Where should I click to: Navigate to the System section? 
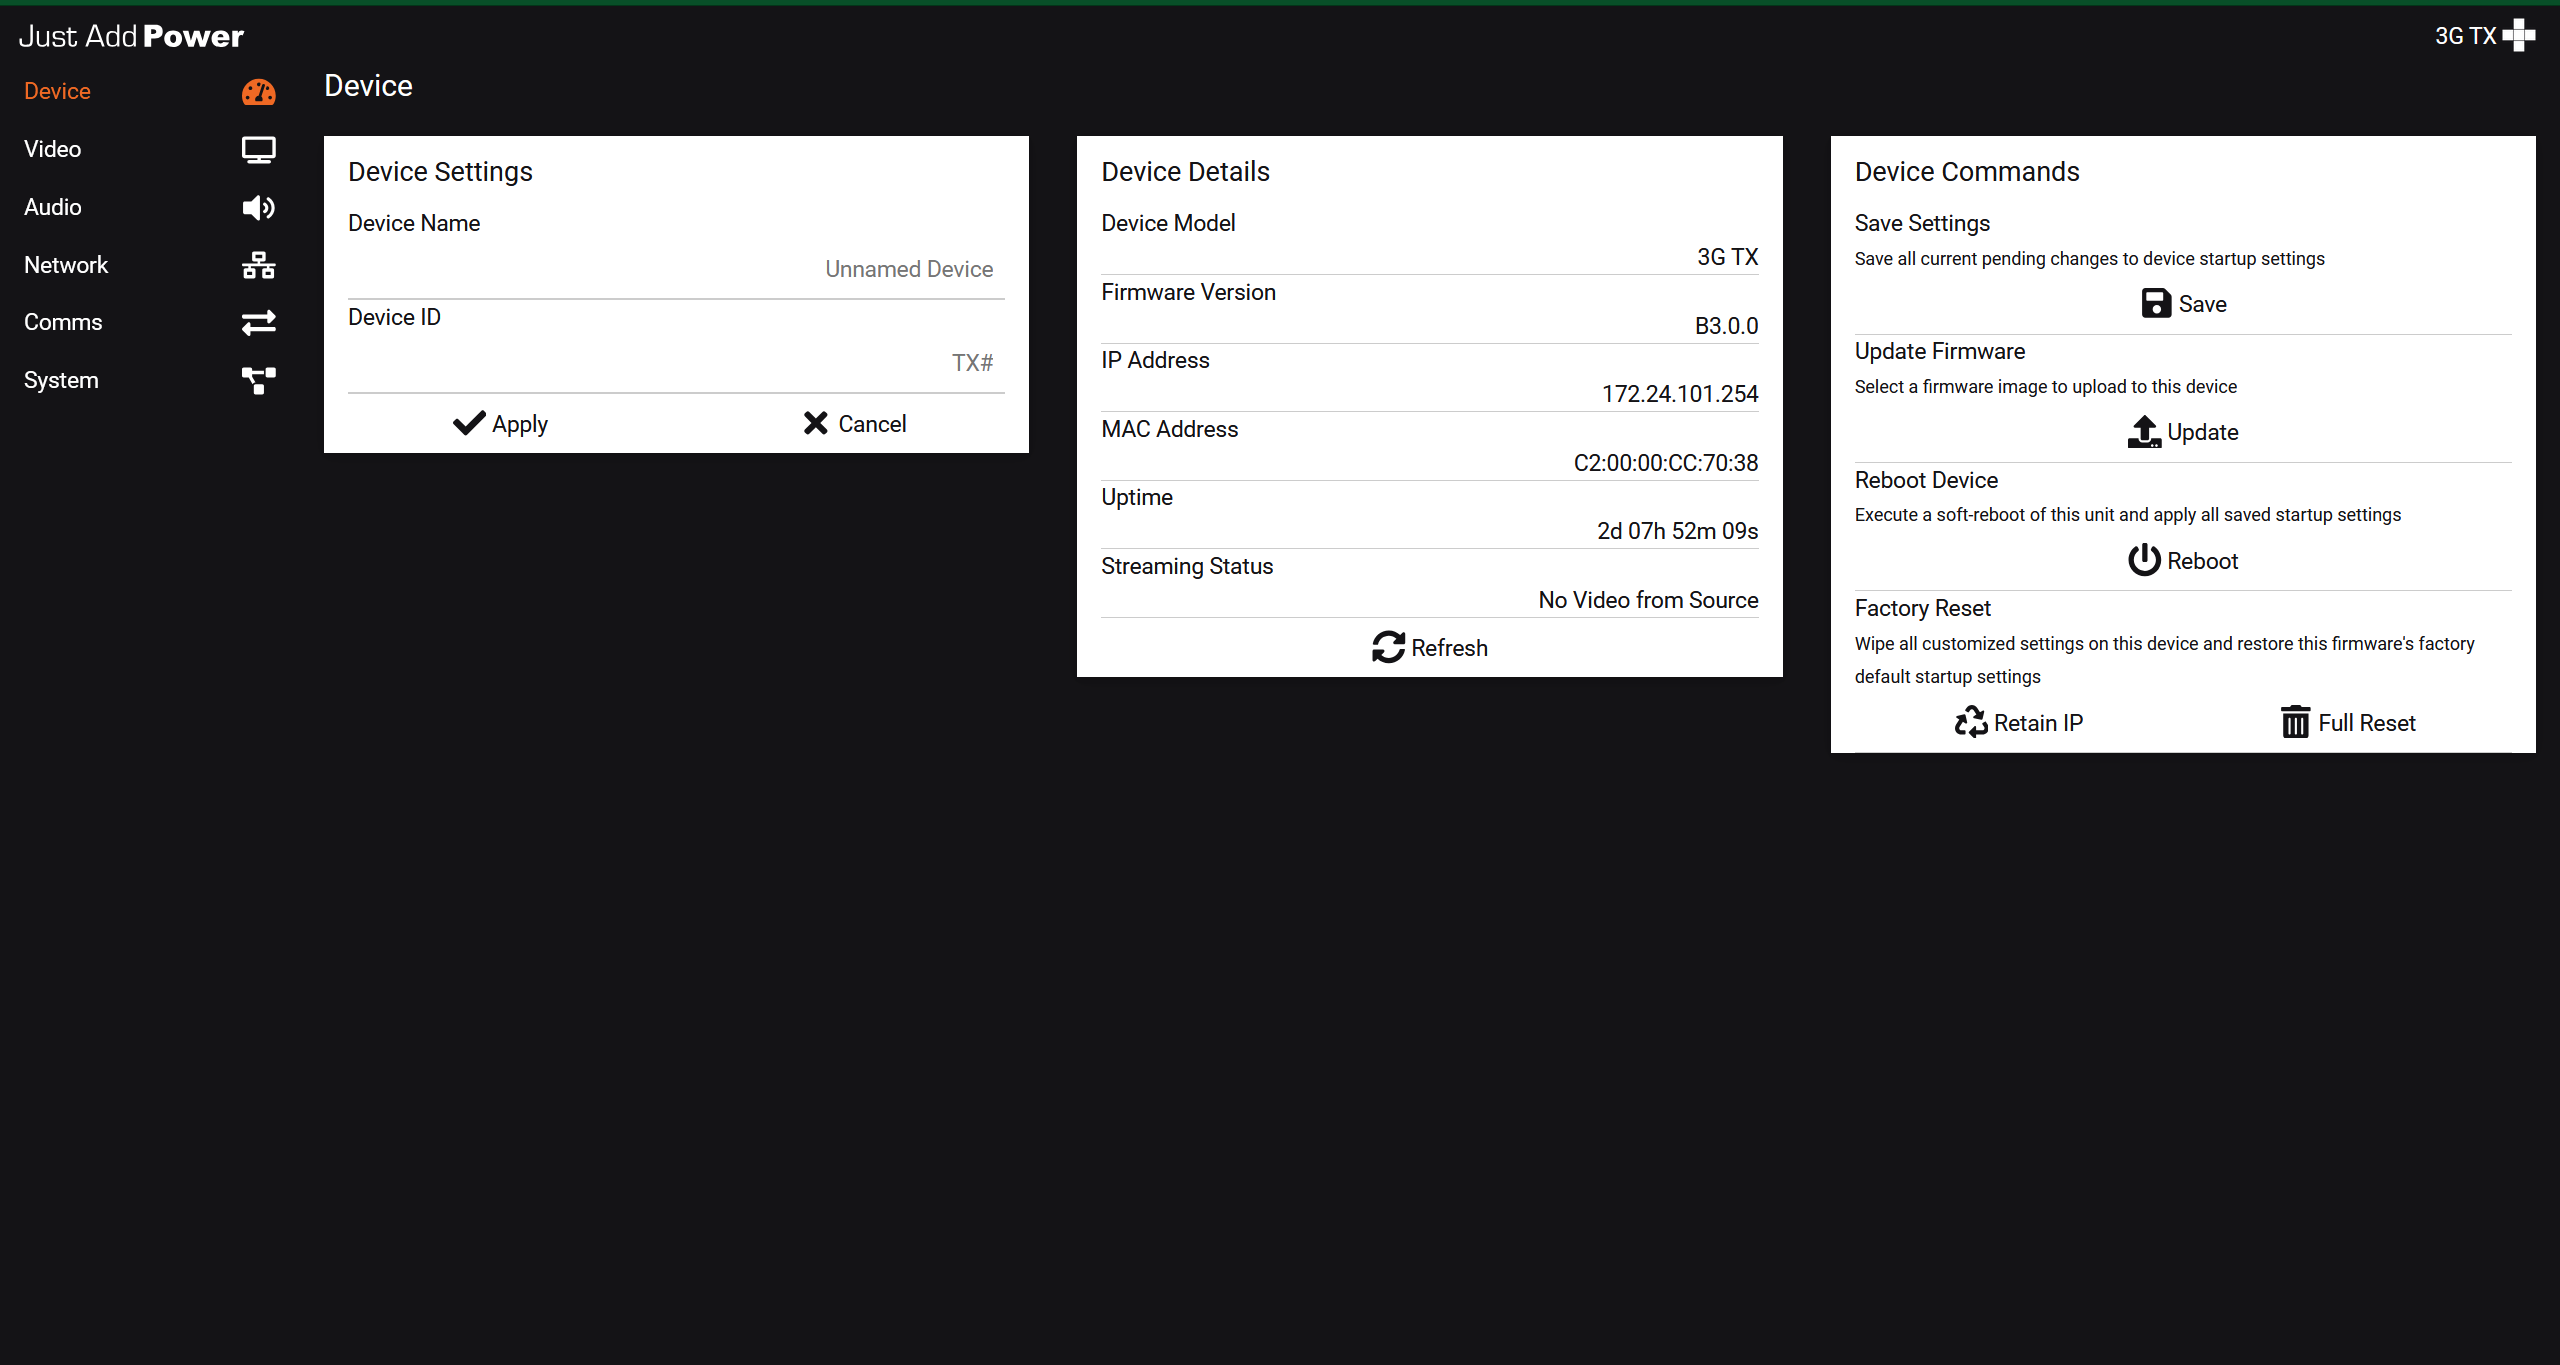tap(150, 380)
